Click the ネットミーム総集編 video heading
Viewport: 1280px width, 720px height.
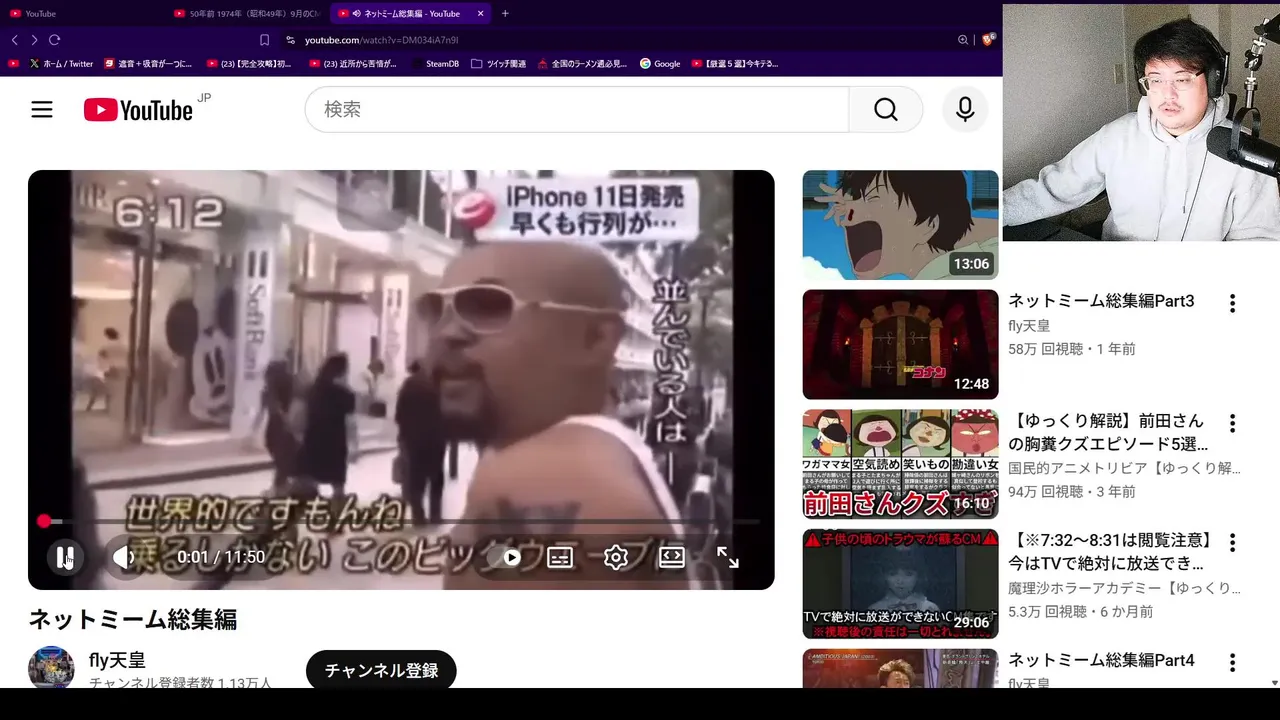(133, 619)
